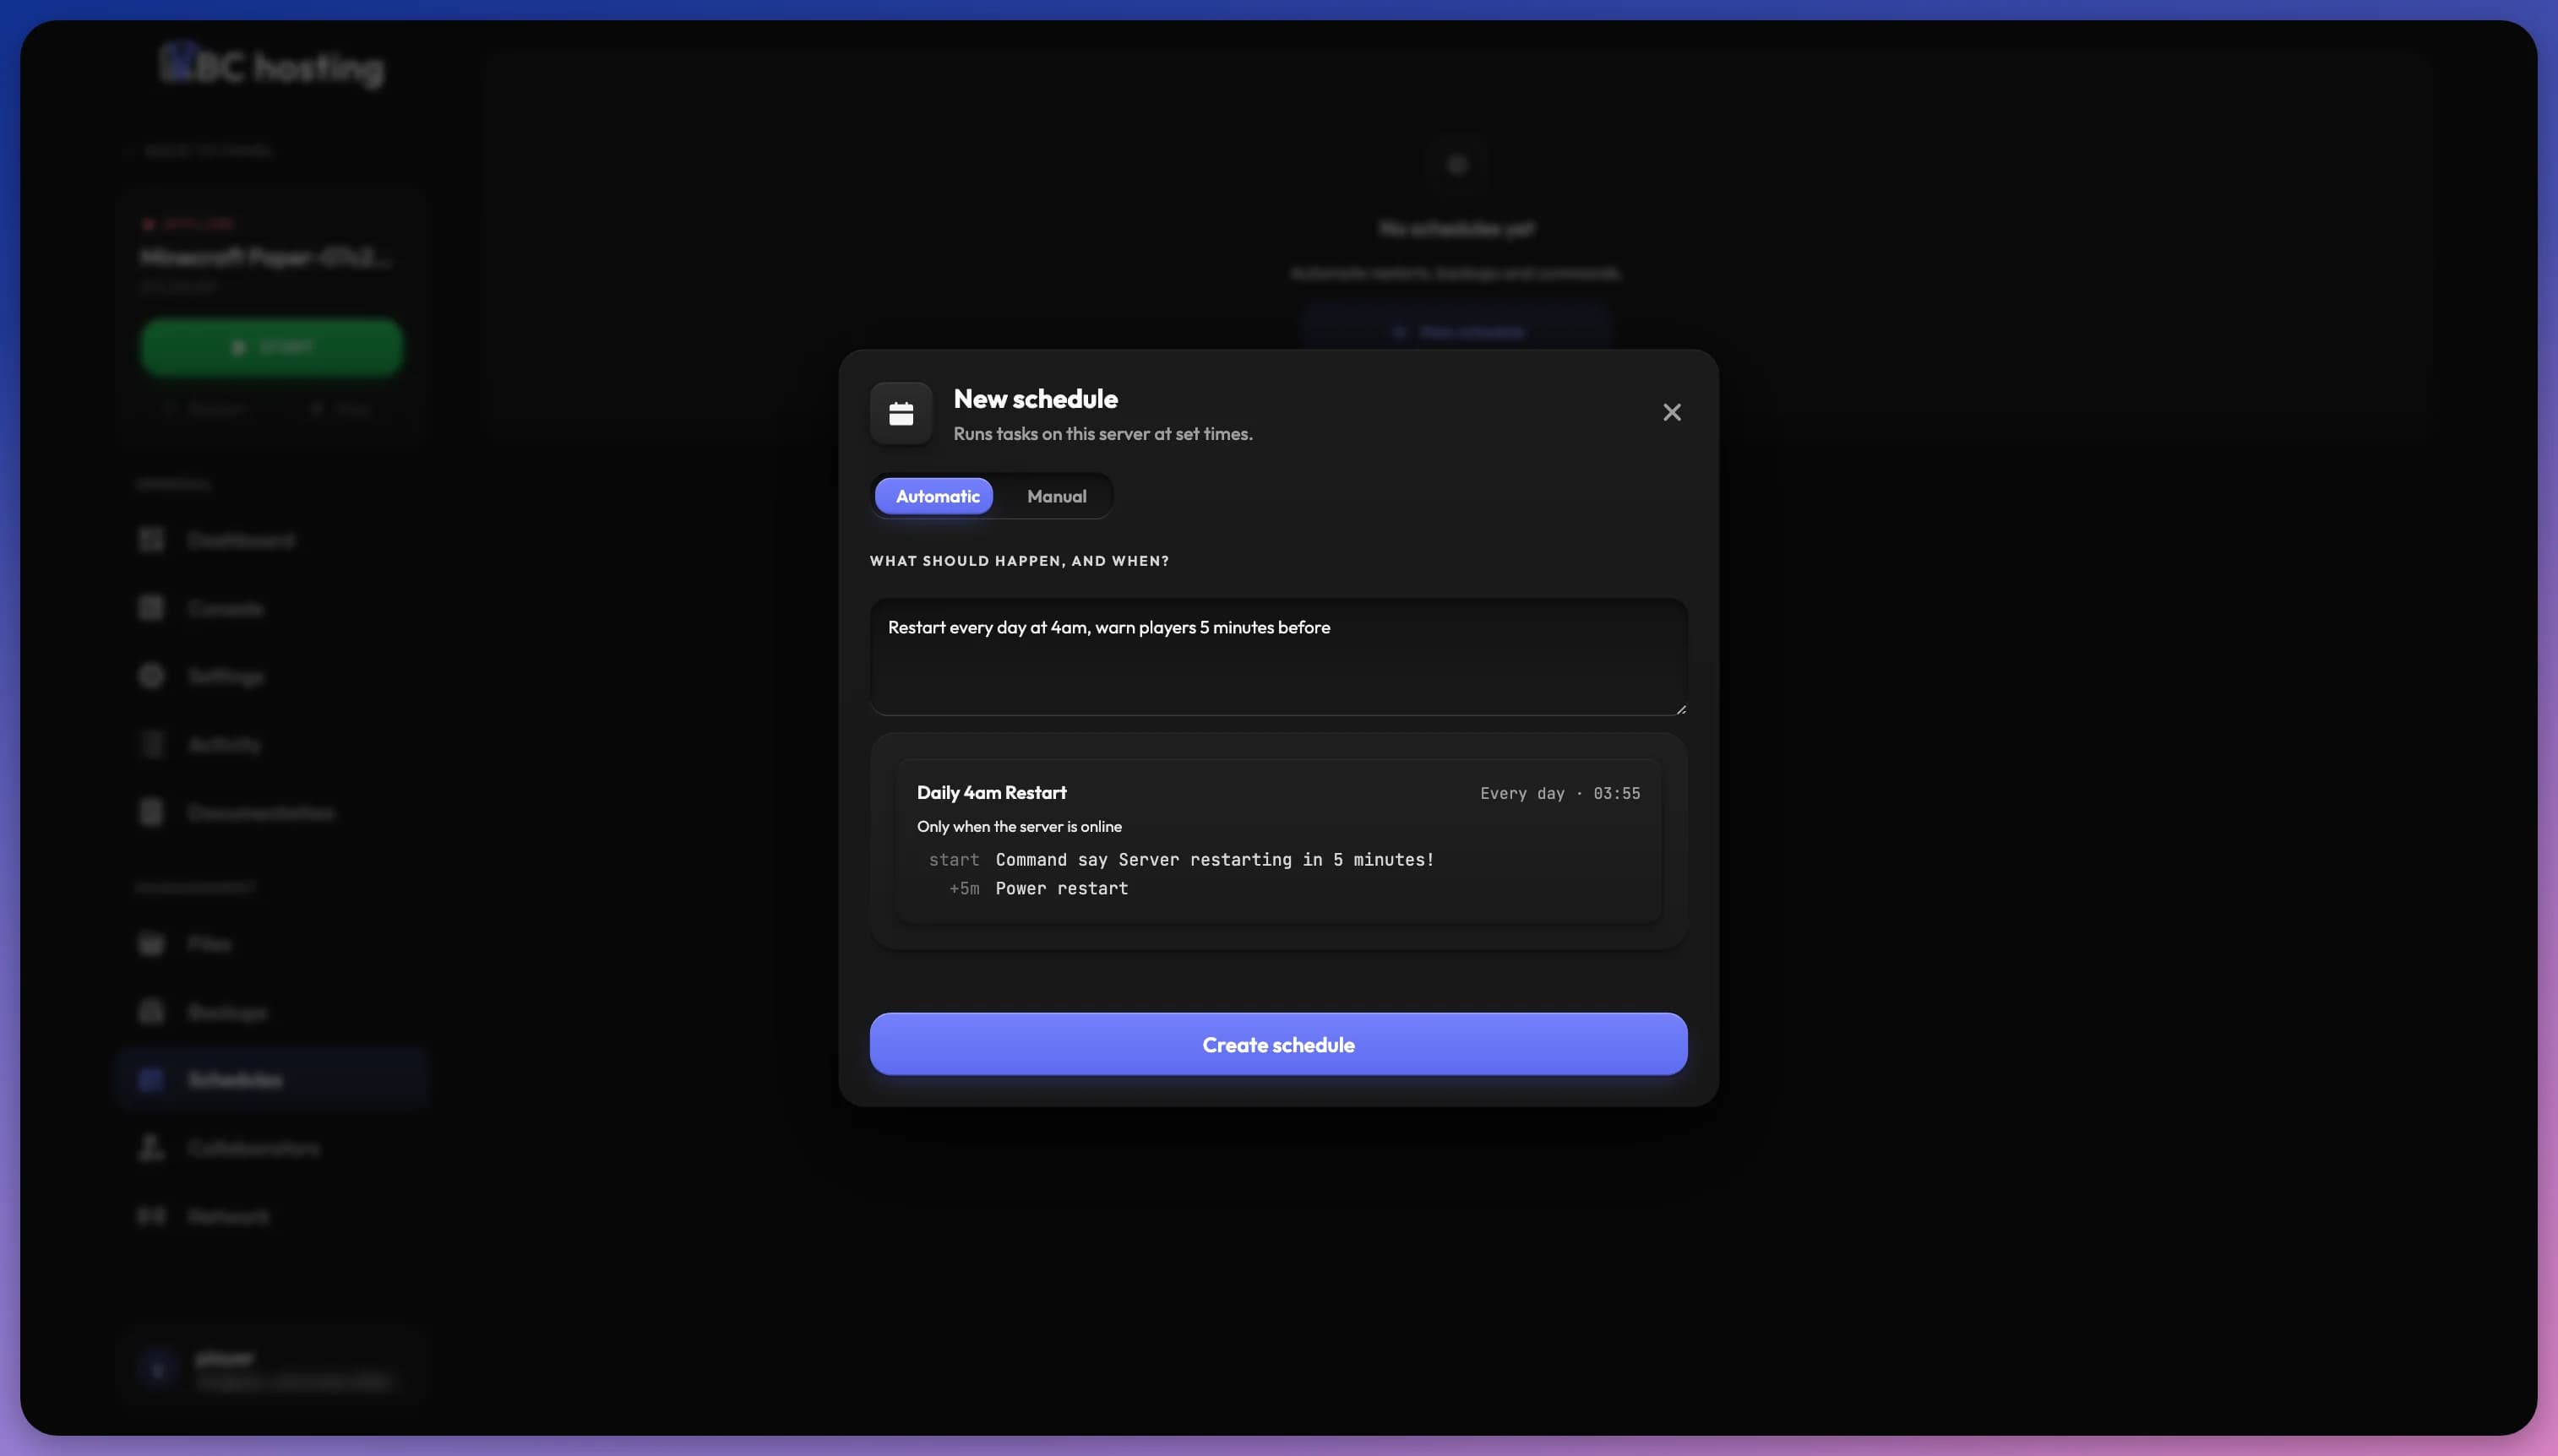Switch to the Automatic tab
Viewport: 2558px width, 1456px height.
tap(934, 496)
